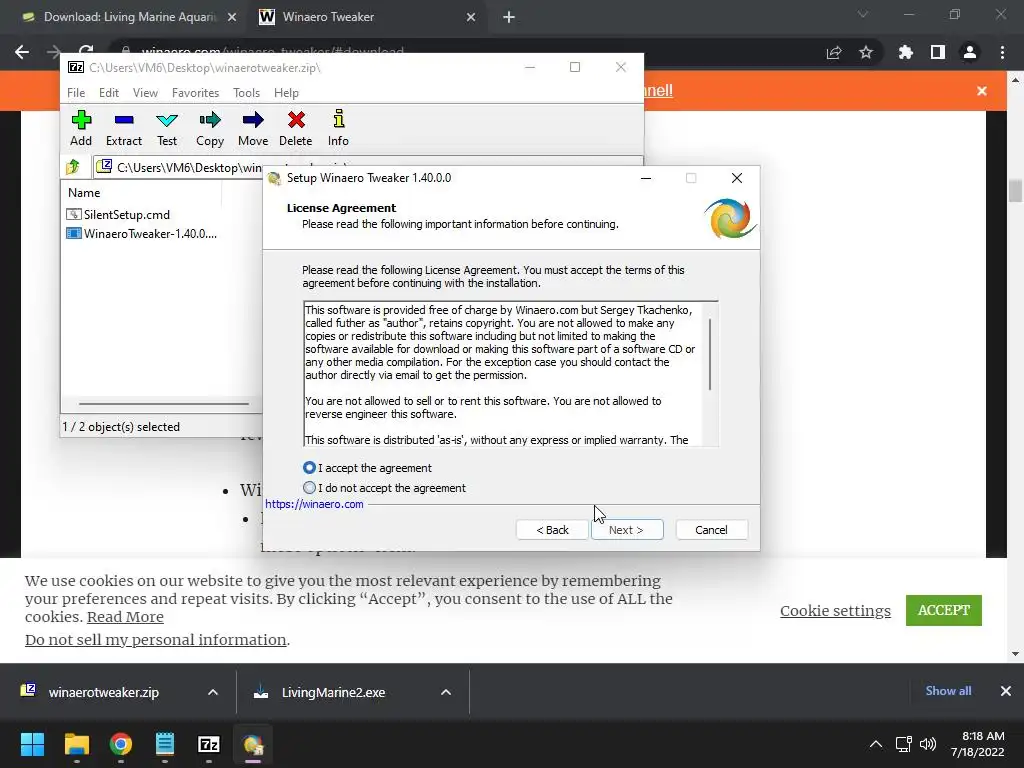Click the Add button in 7-Zip toolbar
Screen dimensions: 1024x768
pos(81,128)
